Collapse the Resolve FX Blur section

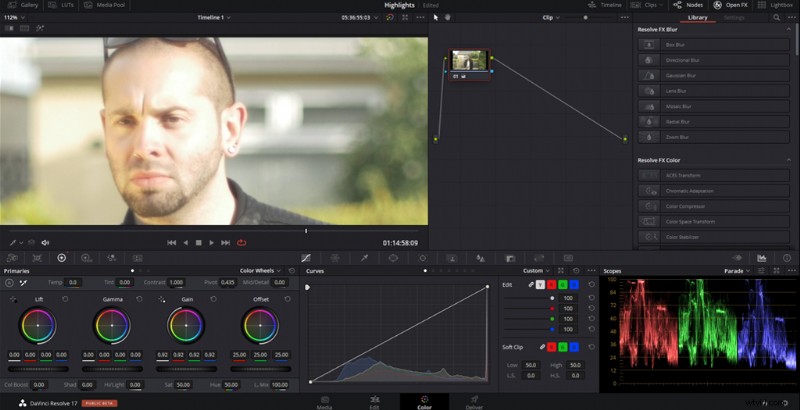click(789, 30)
